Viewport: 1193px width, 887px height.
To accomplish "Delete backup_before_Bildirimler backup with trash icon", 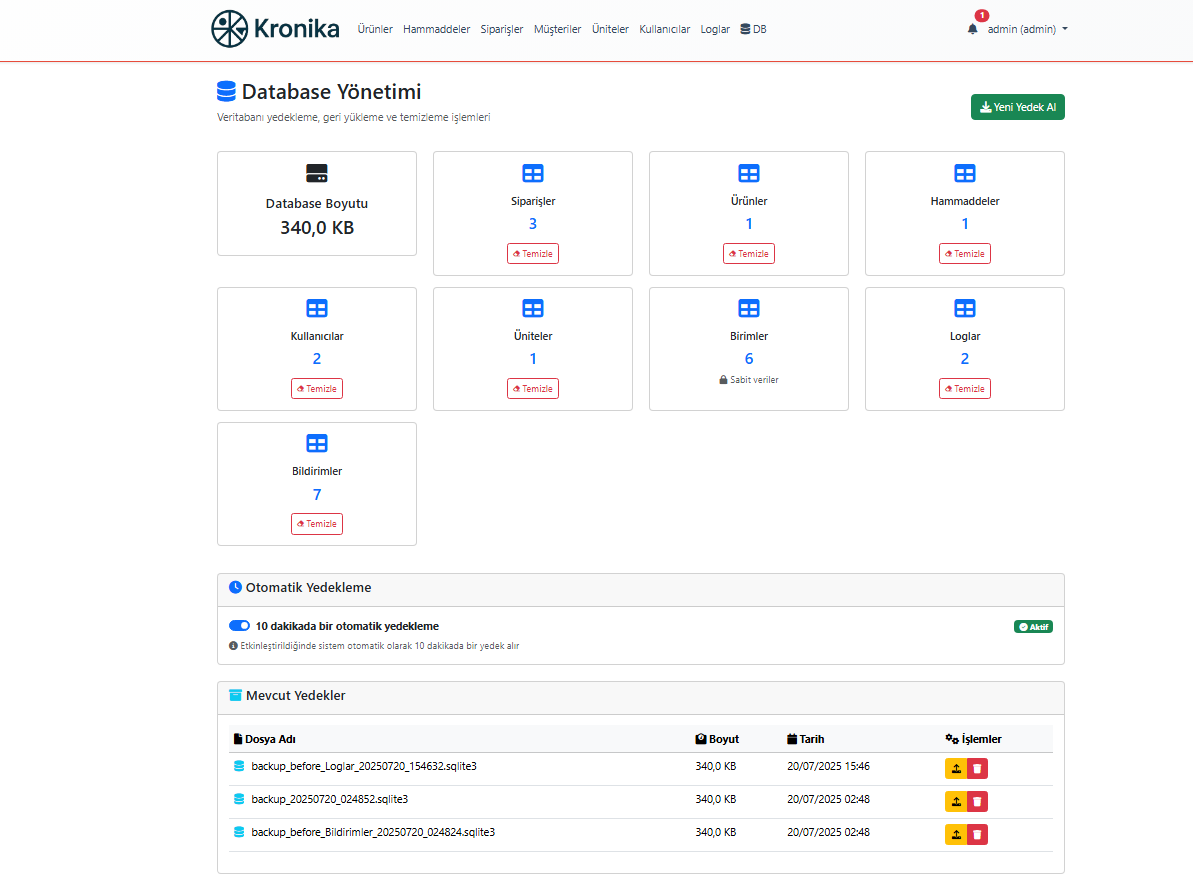I will 978,834.
